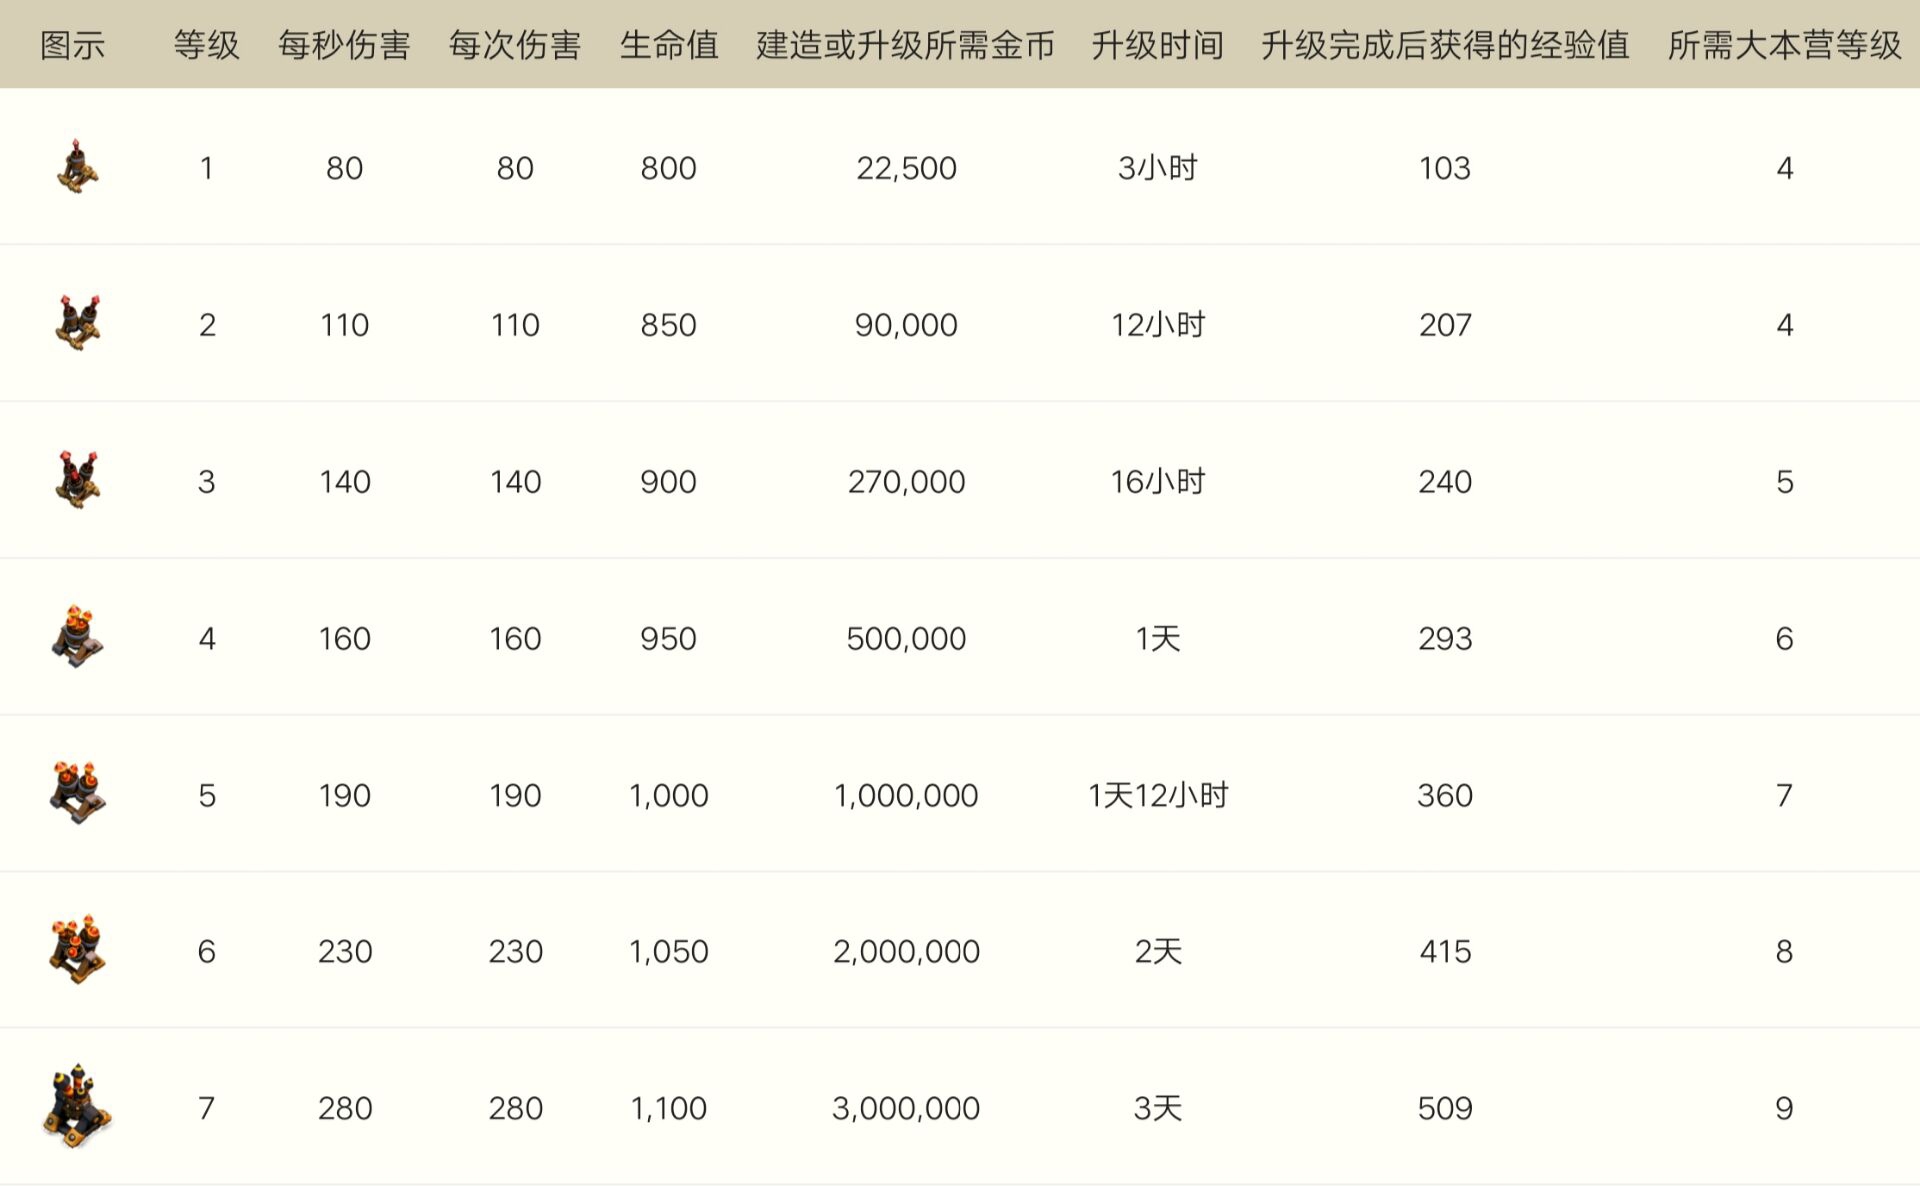Select the gold cost 1,000,000 cell
This screenshot has width=1920, height=1186.
point(906,796)
